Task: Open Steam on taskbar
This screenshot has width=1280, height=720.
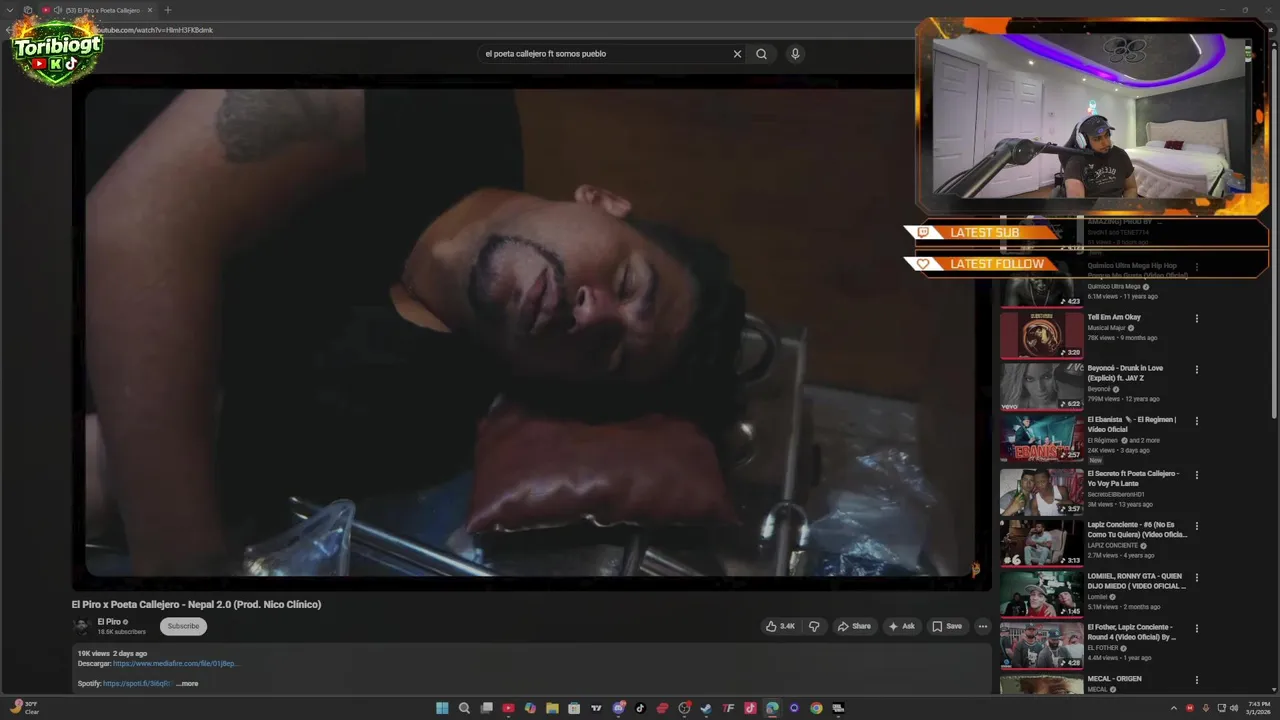Action: click(x=706, y=708)
